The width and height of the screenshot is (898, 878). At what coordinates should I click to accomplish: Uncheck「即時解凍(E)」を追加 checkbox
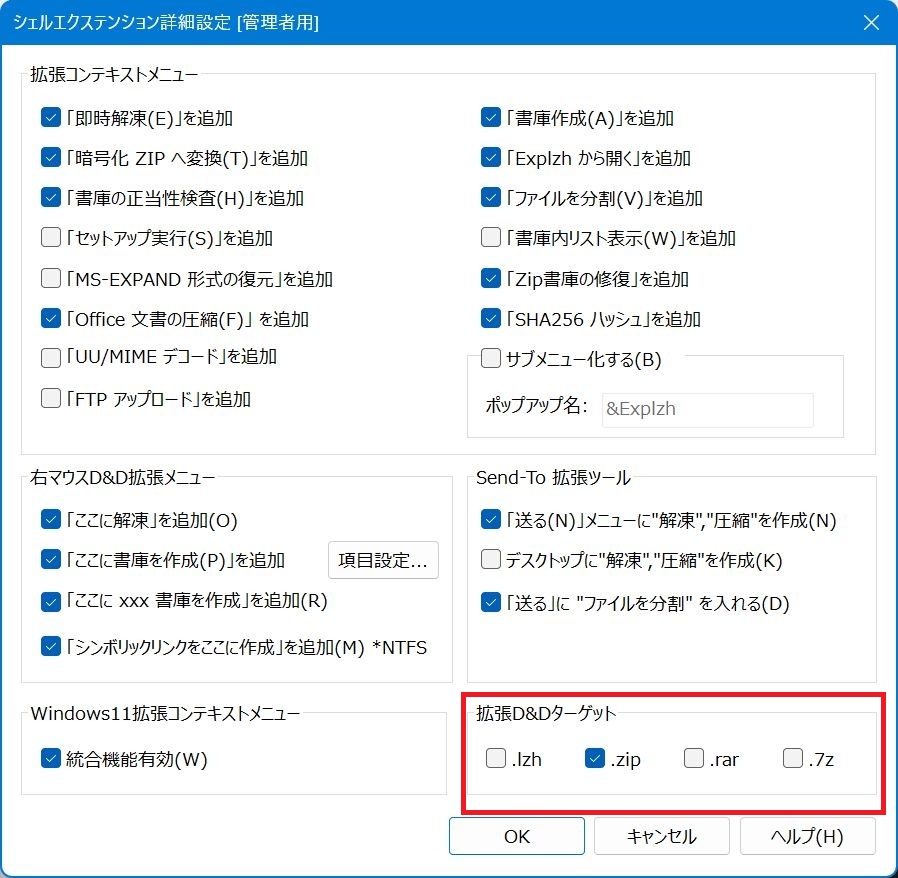(52, 118)
